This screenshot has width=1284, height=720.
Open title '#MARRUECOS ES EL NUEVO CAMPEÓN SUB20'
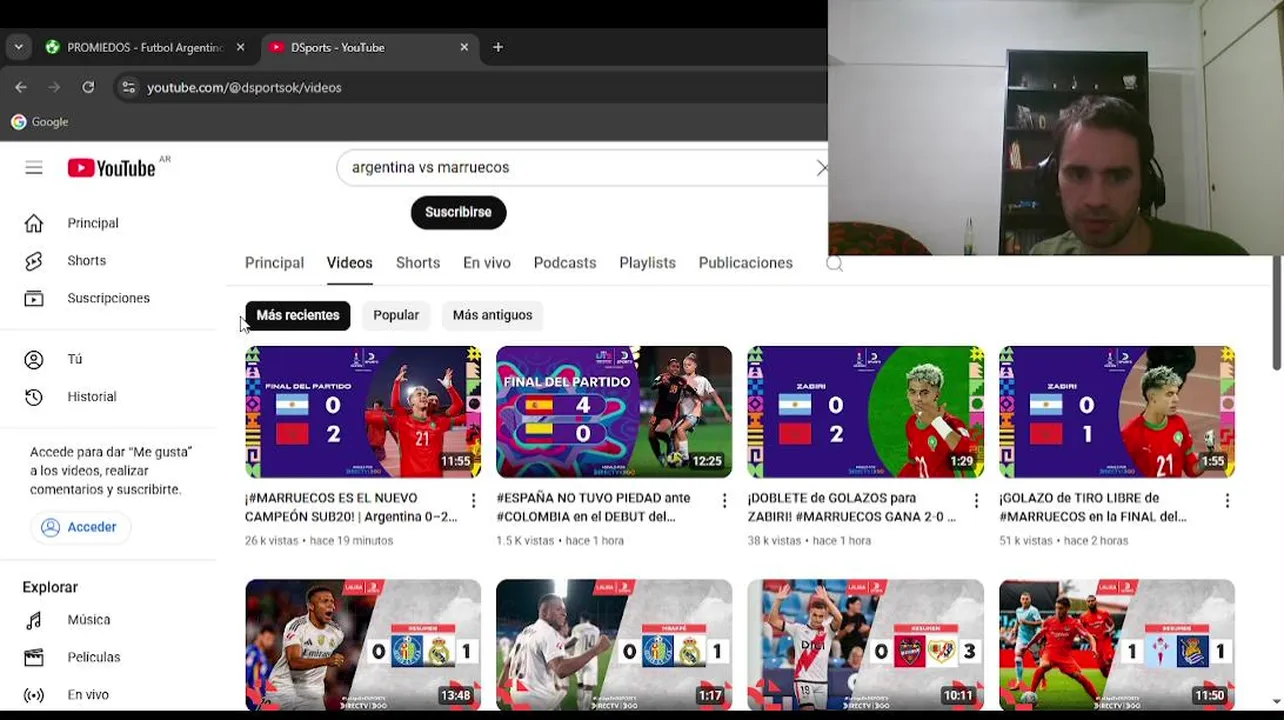pos(351,507)
